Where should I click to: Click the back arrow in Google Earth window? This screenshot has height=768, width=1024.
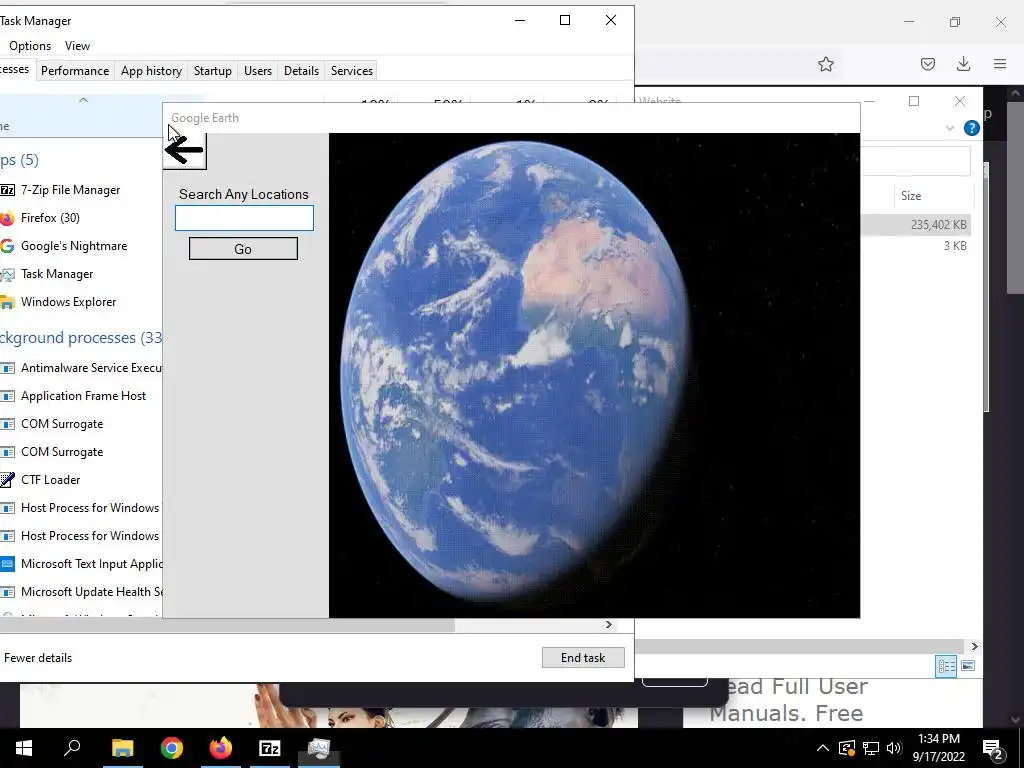(x=184, y=150)
